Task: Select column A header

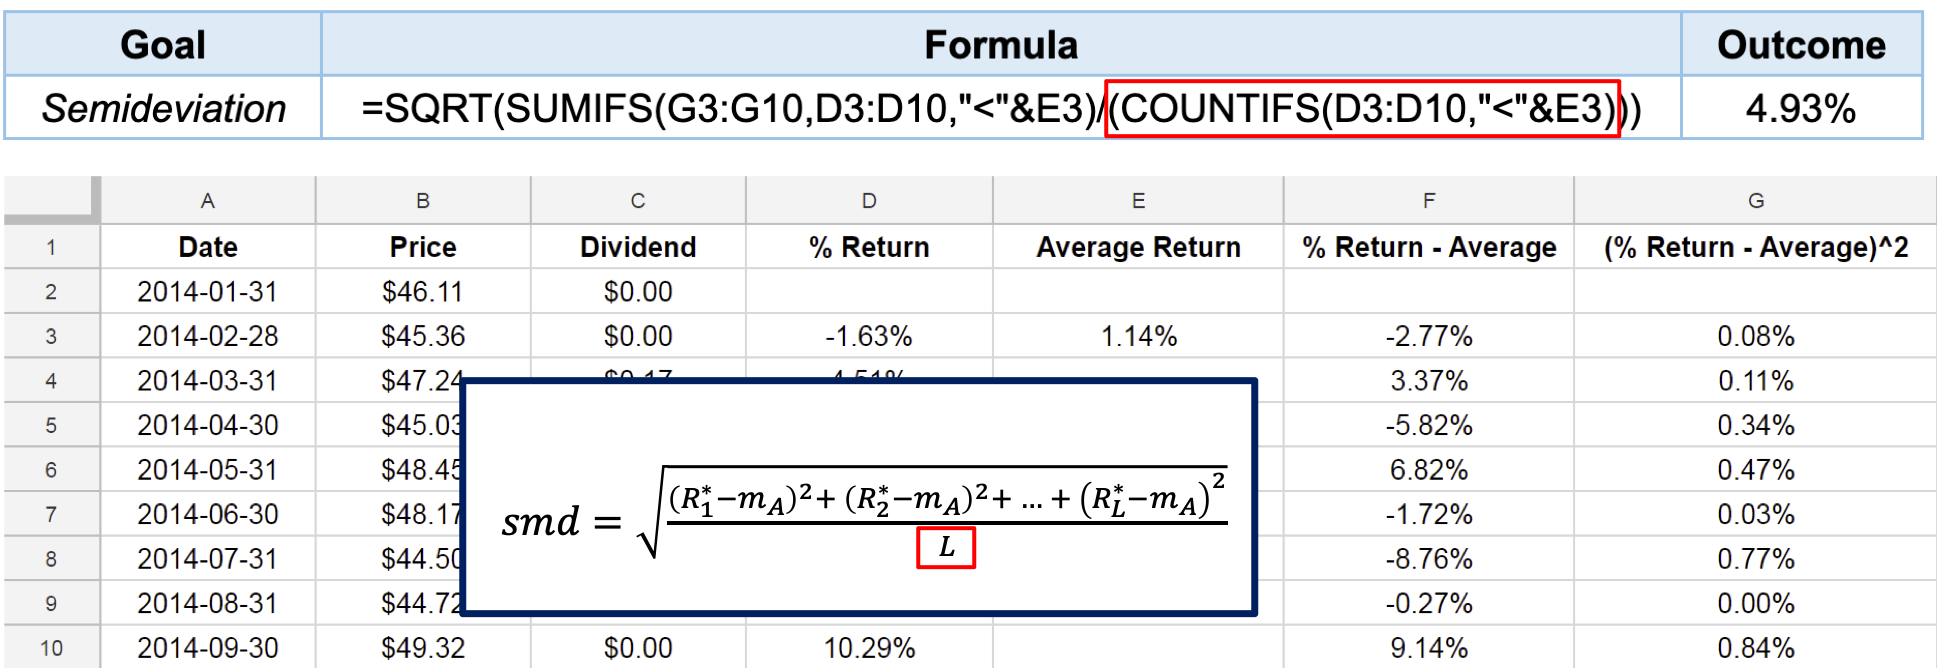Action: click(x=208, y=201)
